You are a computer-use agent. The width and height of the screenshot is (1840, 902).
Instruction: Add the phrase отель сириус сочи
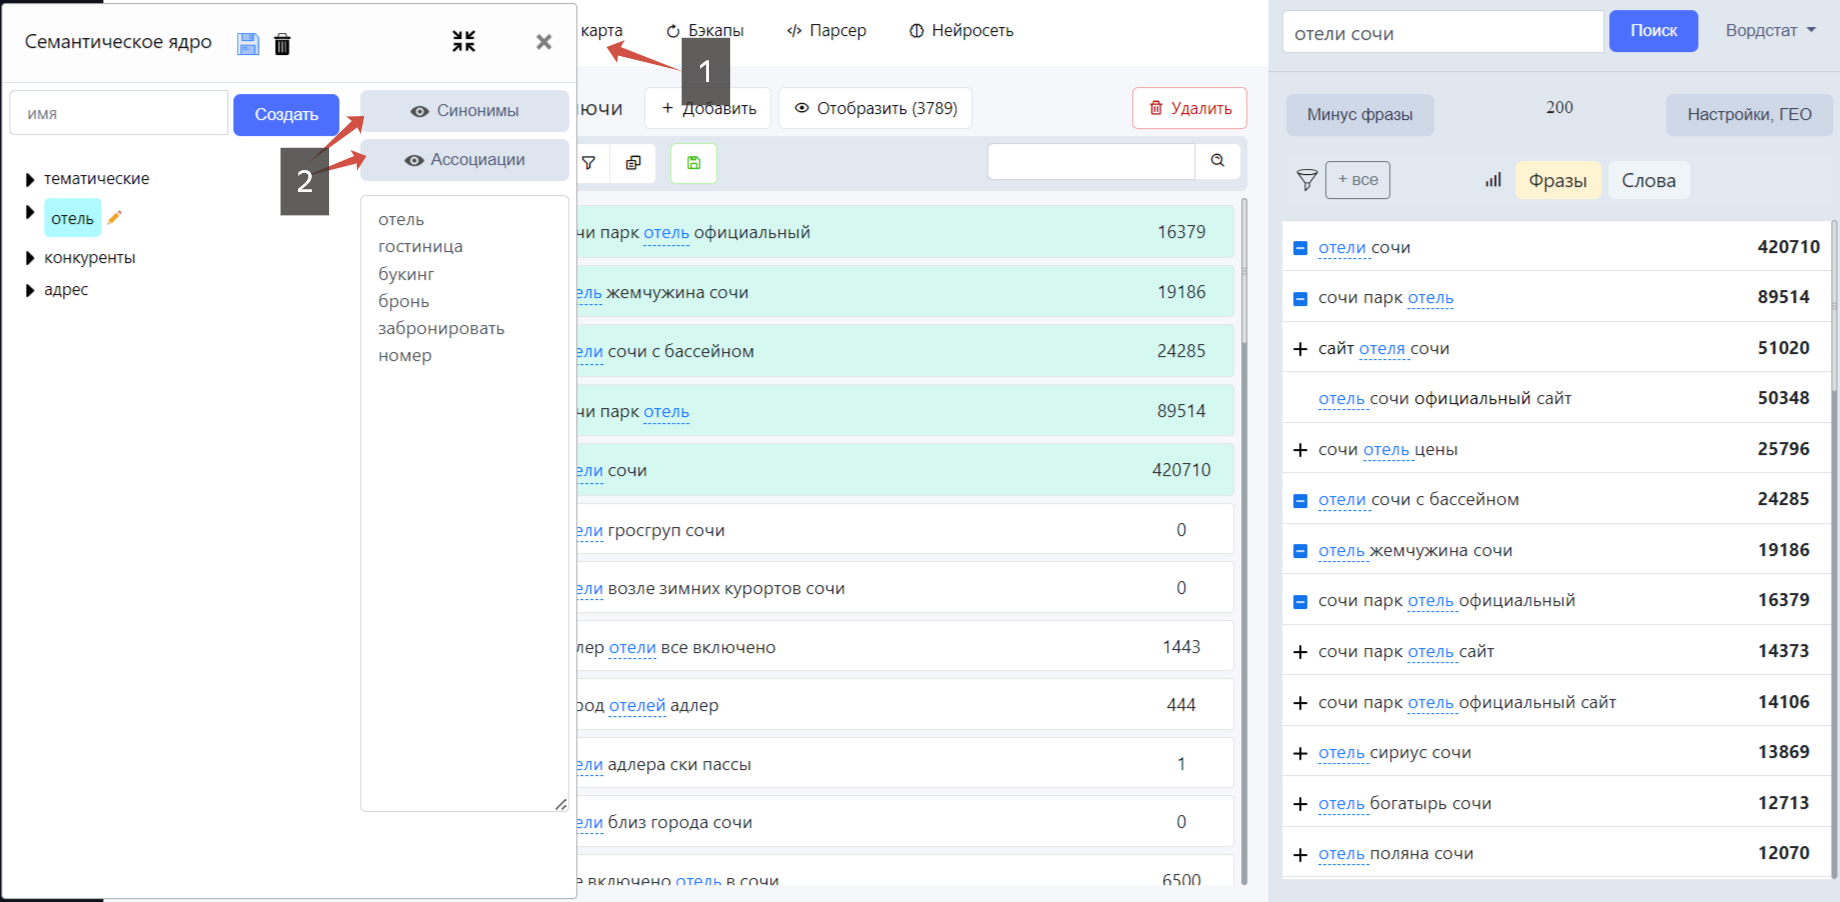point(1300,753)
